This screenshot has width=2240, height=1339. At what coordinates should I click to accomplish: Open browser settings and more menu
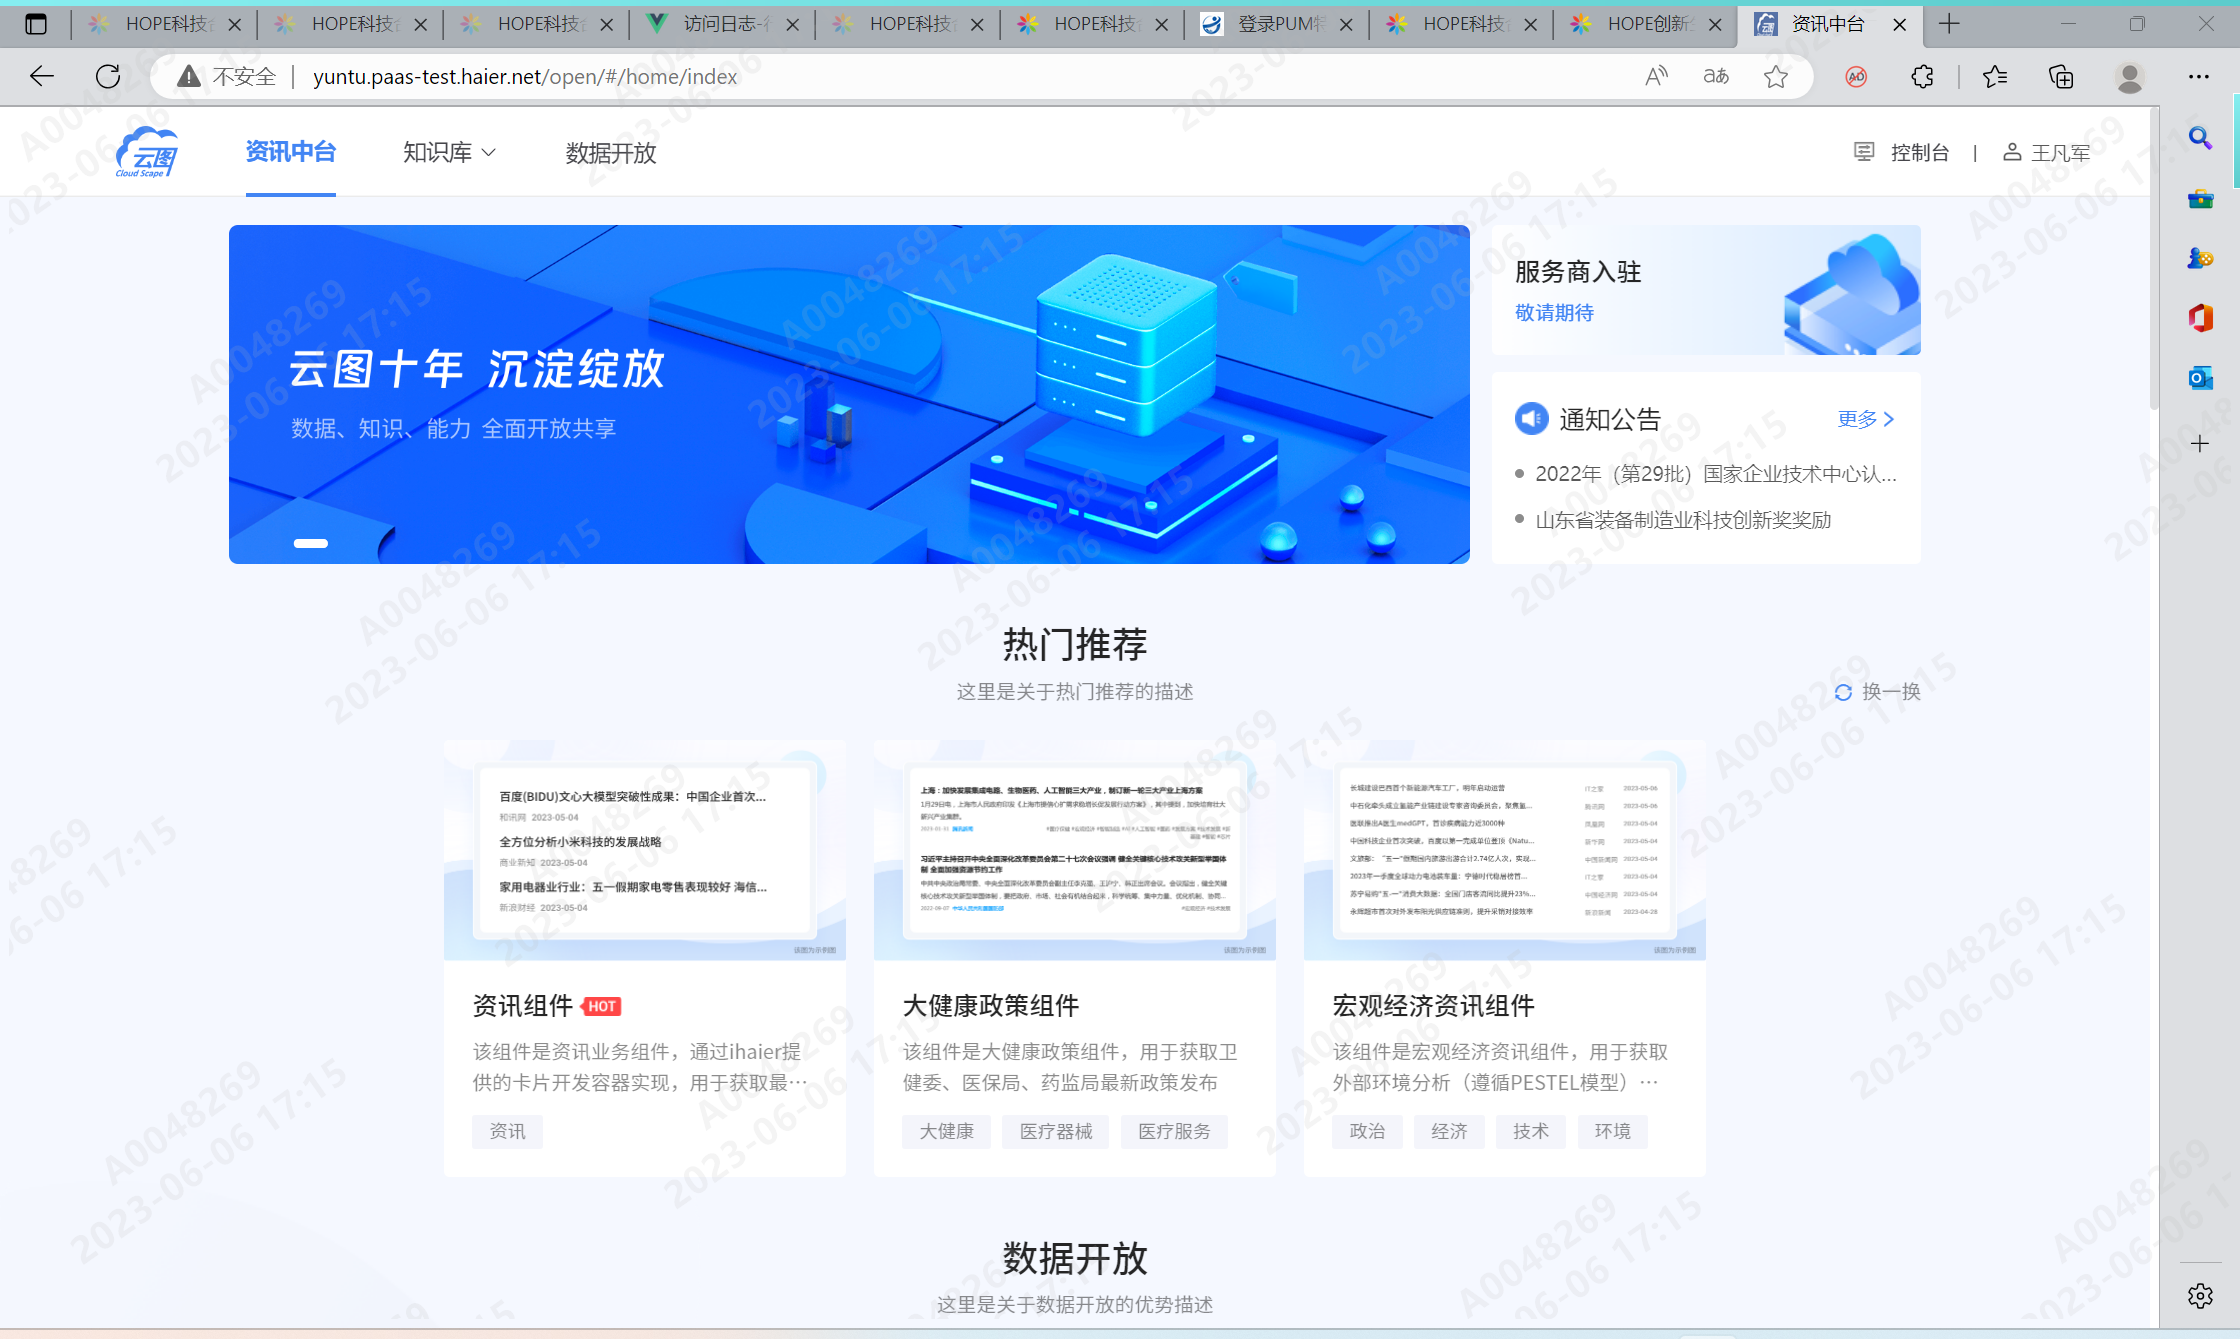click(2198, 76)
